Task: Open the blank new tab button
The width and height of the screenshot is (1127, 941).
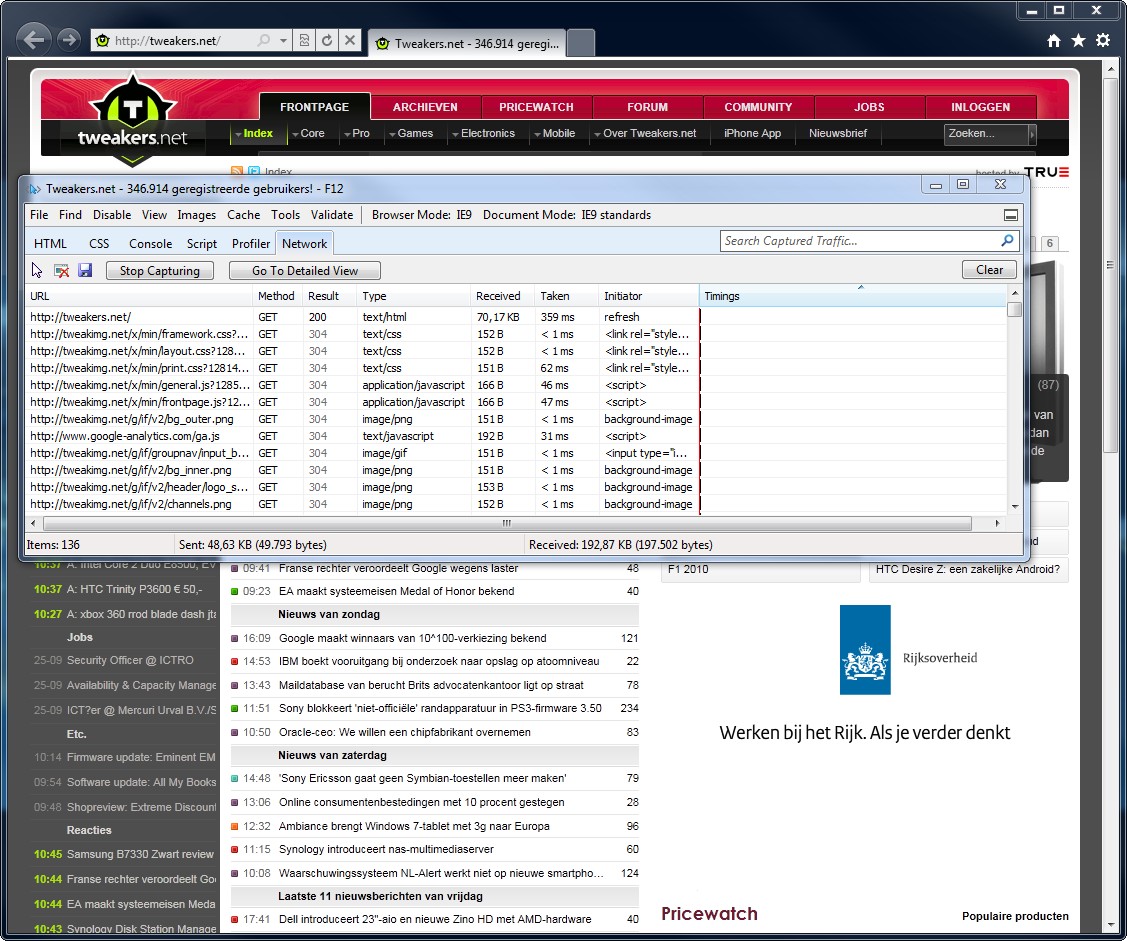Action: [581, 43]
